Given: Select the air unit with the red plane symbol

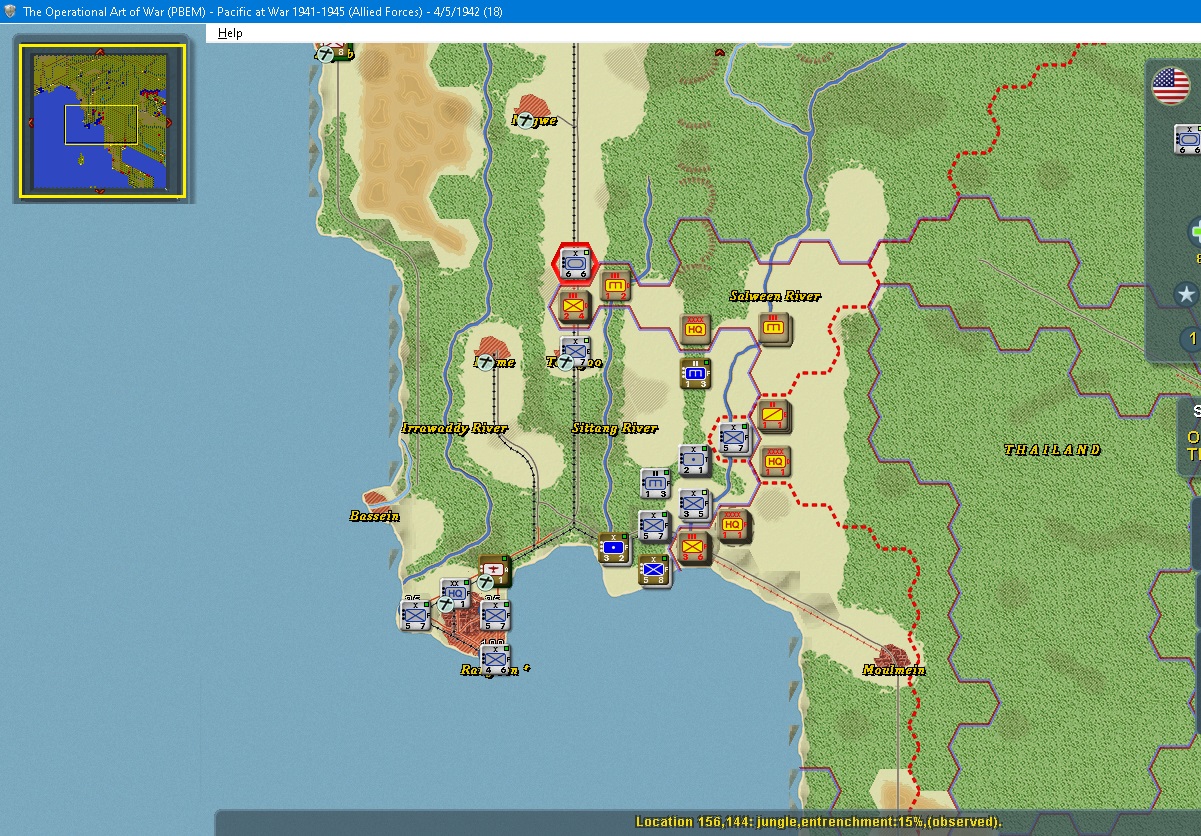Looking at the screenshot, I should [x=496, y=569].
